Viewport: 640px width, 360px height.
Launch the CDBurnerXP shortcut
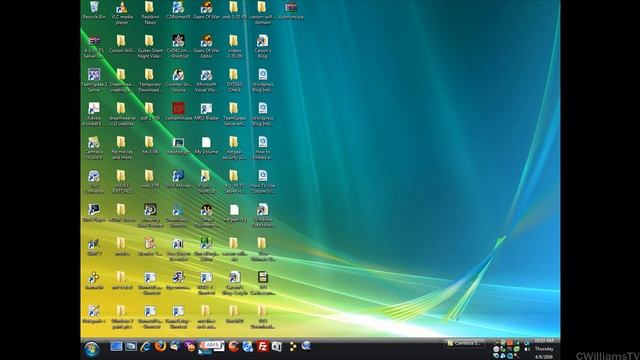(x=178, y=10)
